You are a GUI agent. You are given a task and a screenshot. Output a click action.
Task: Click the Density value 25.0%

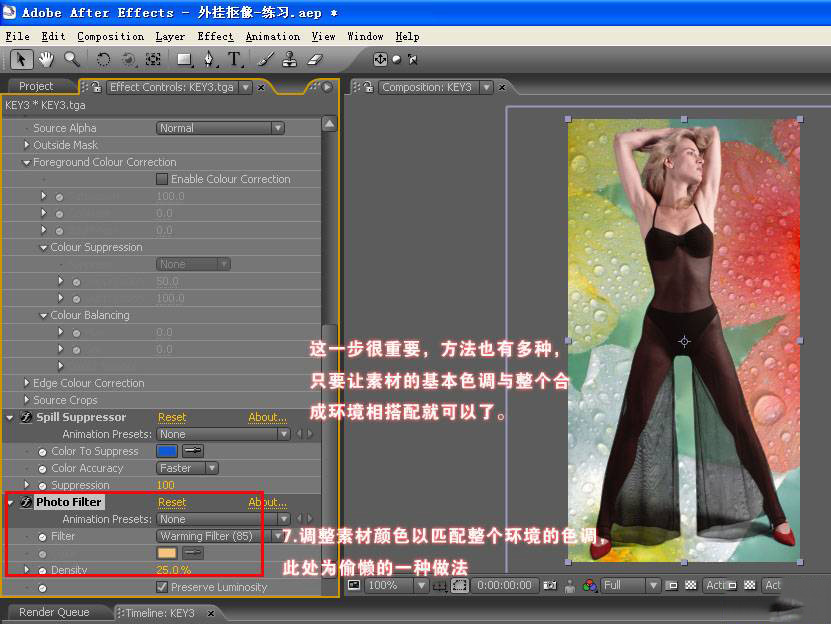pyautogui.click(x=173, y=570)
